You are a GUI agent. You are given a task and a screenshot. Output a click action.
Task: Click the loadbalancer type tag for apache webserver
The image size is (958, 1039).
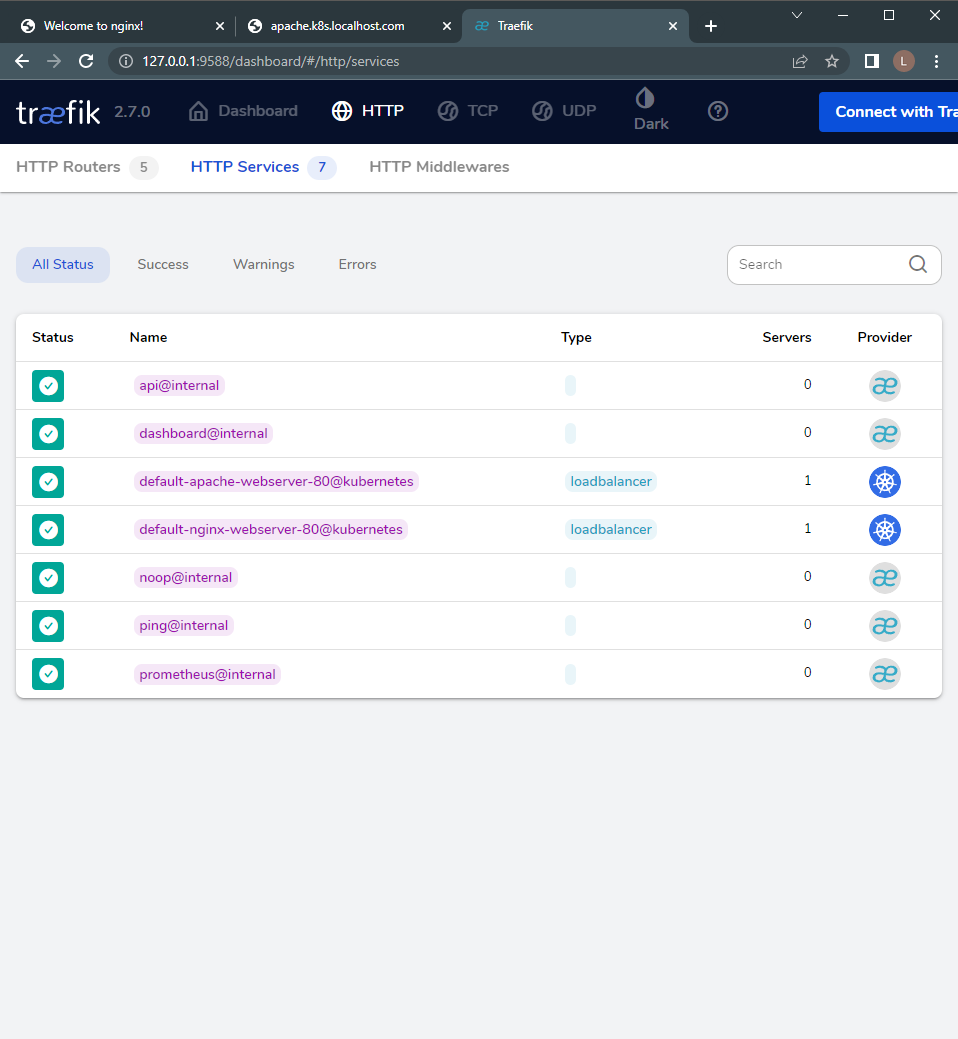point(611,482)
